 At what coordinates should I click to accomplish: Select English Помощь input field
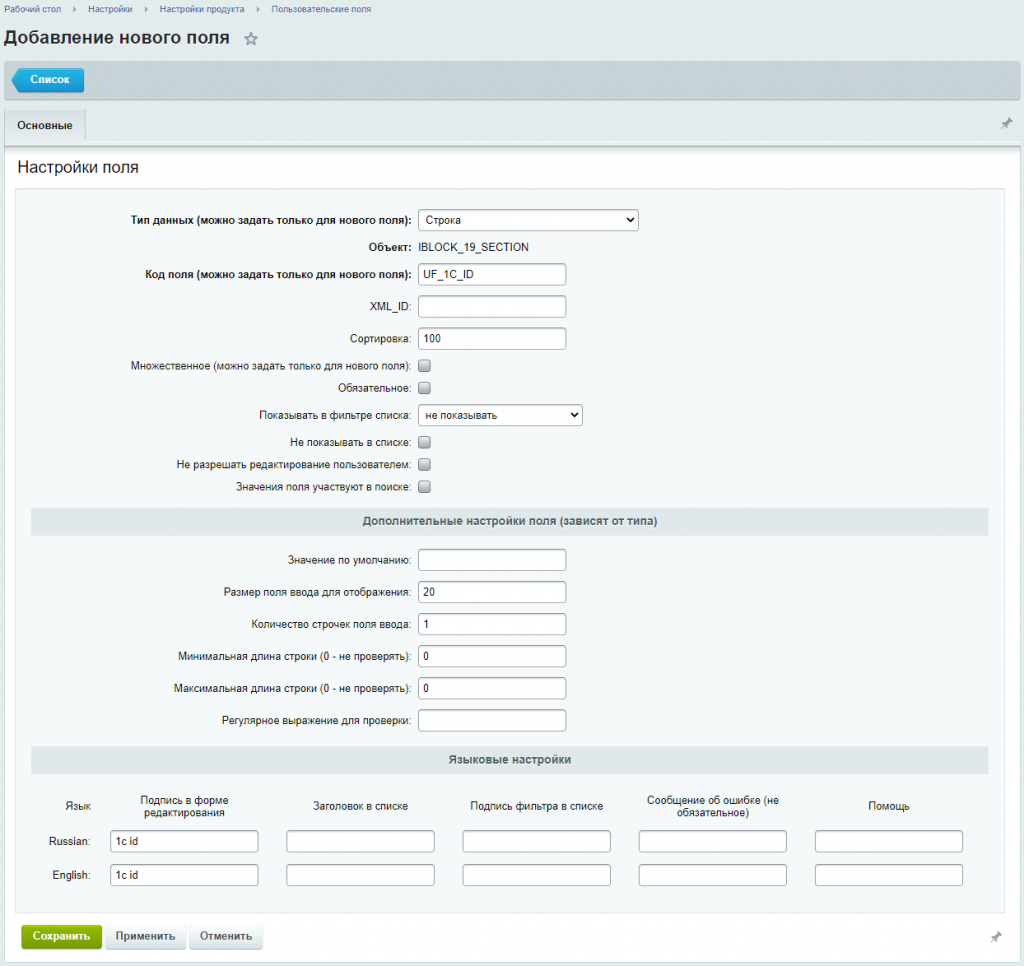pos(889,875)
